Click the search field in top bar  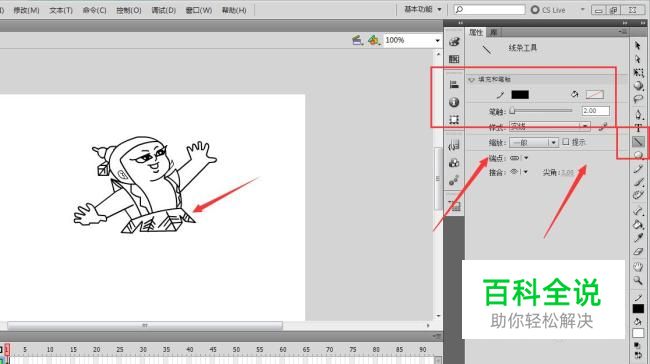click(489, 9)
